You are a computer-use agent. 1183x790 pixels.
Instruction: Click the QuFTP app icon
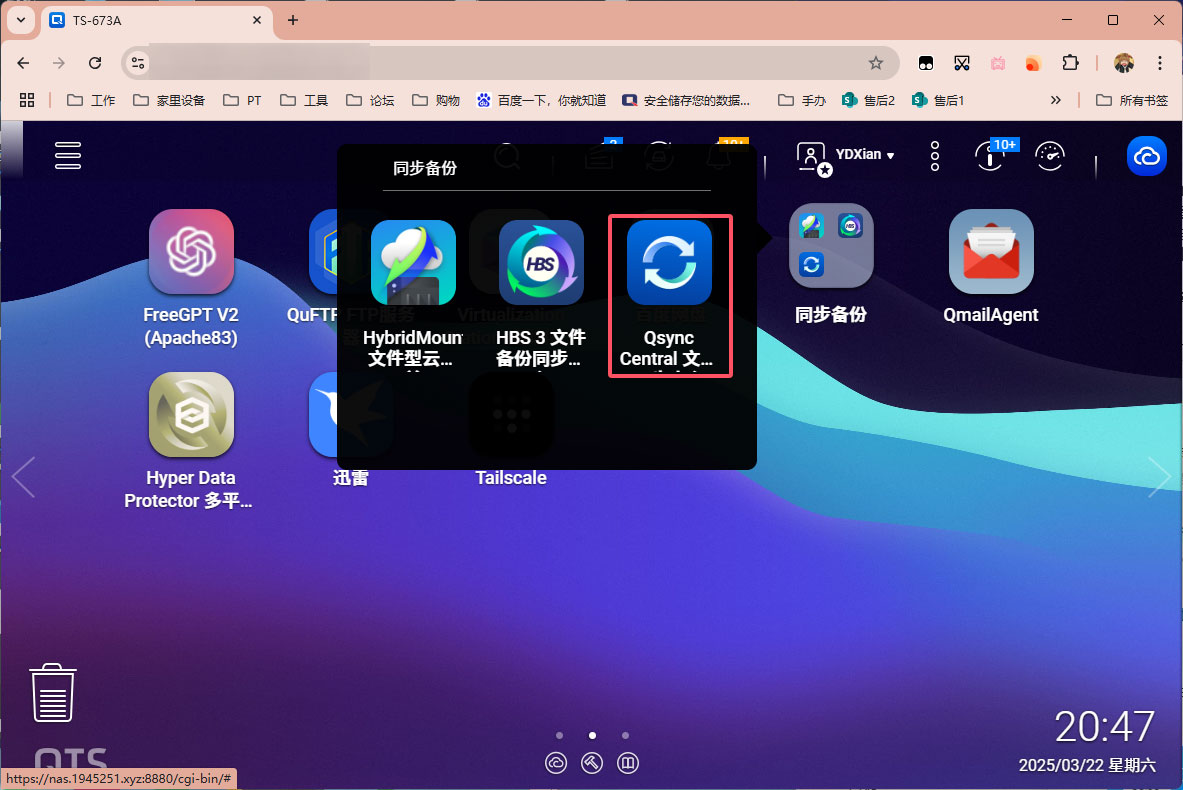click(x=323, y=251)
